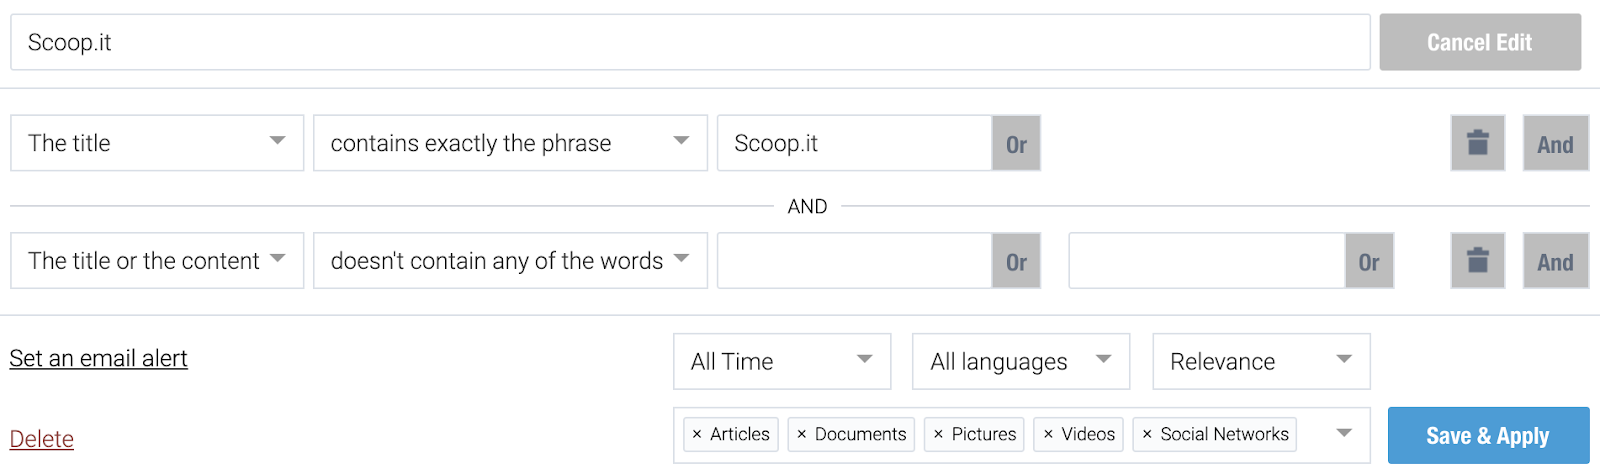1600x474 pixels.
Task: Click the red Delete link
Action: click(x=42, y=439)
